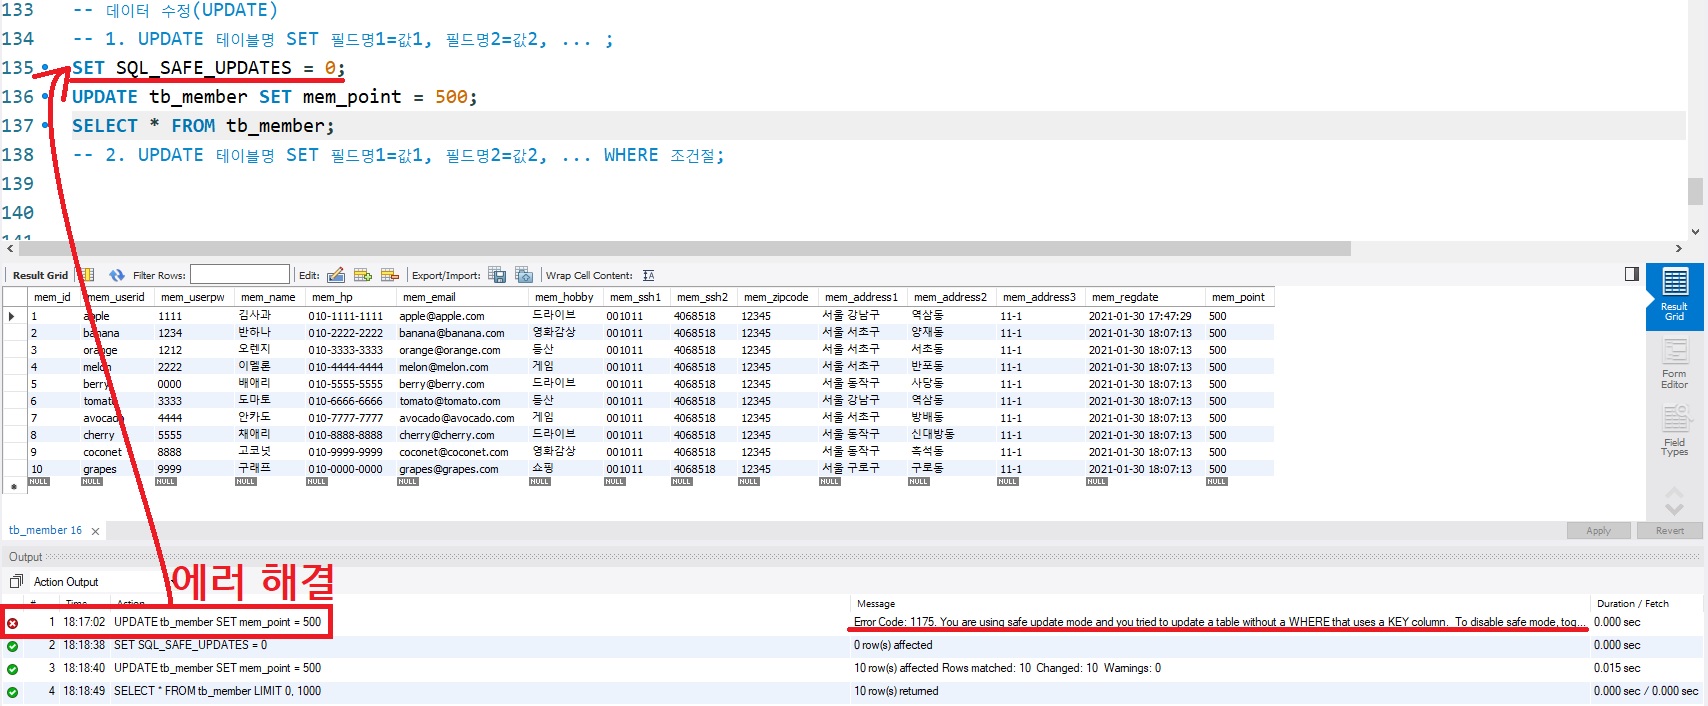Focus the Filter Rows input field
This screenshot has height=706, width=1708.
pos(240,275)
